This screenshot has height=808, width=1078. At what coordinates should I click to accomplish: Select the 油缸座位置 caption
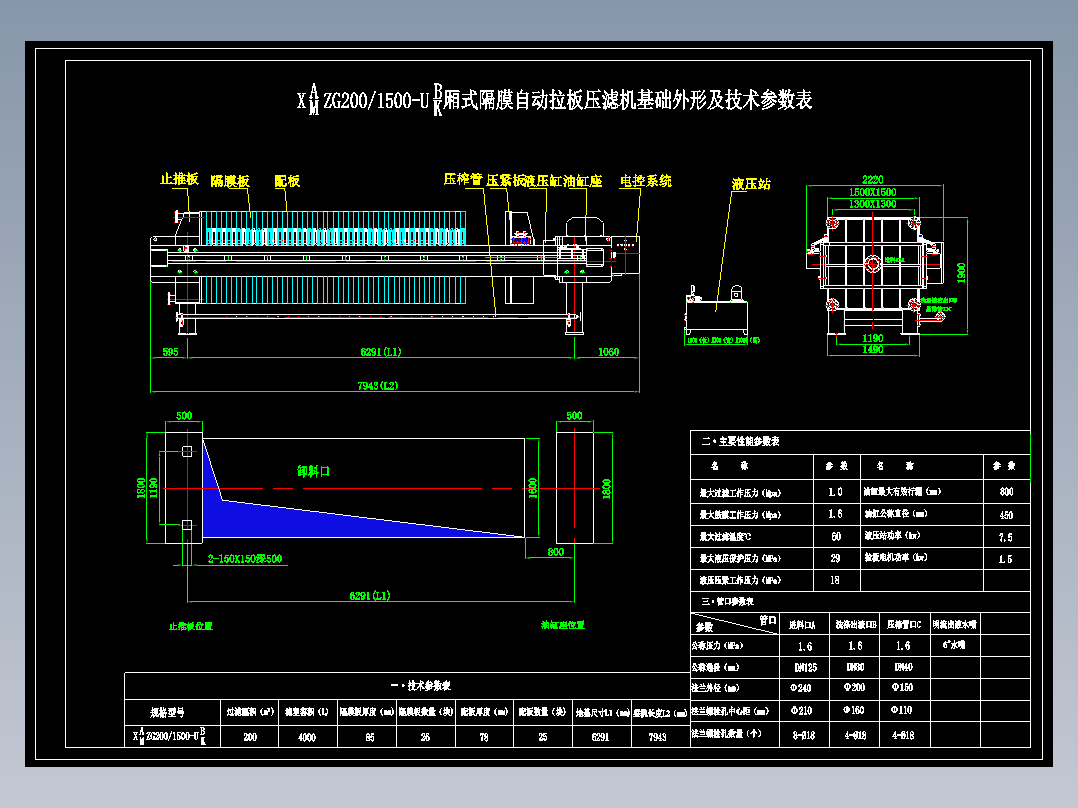coord(562,625)
